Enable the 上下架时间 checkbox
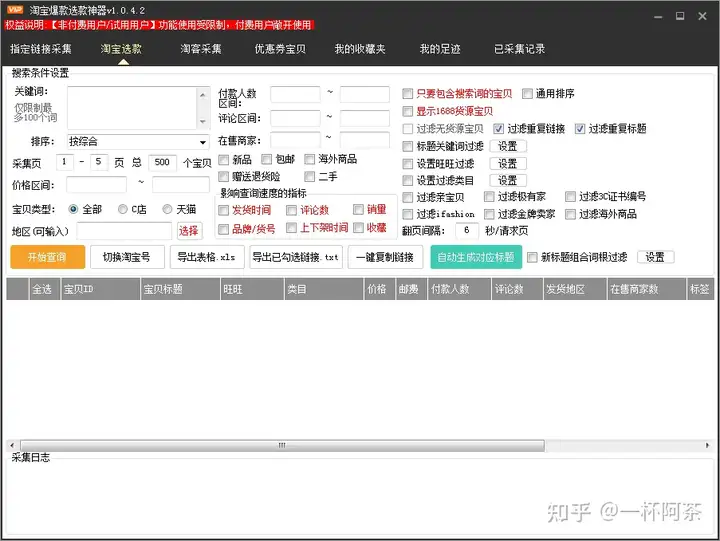720x541 pixels. pyautogui.click(x=292, y=228)
